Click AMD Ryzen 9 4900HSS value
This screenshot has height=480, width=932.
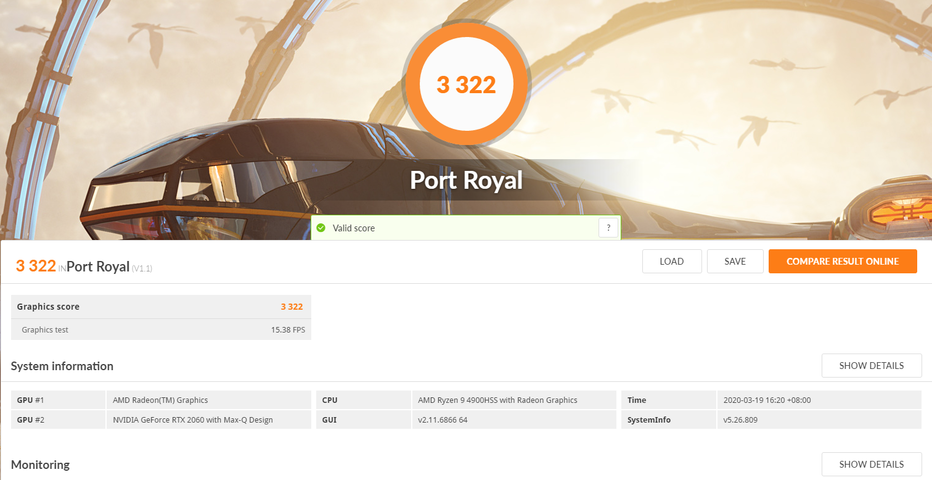498,400
